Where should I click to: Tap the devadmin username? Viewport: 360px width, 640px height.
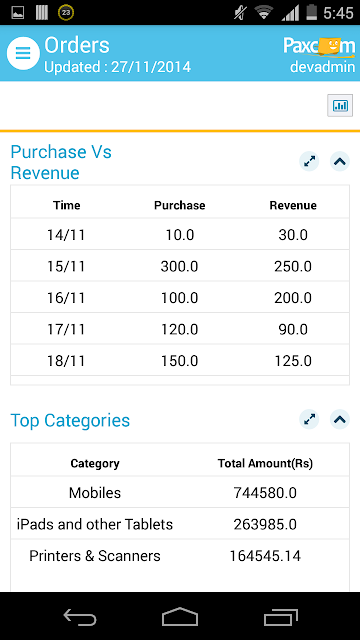point(322,67)
